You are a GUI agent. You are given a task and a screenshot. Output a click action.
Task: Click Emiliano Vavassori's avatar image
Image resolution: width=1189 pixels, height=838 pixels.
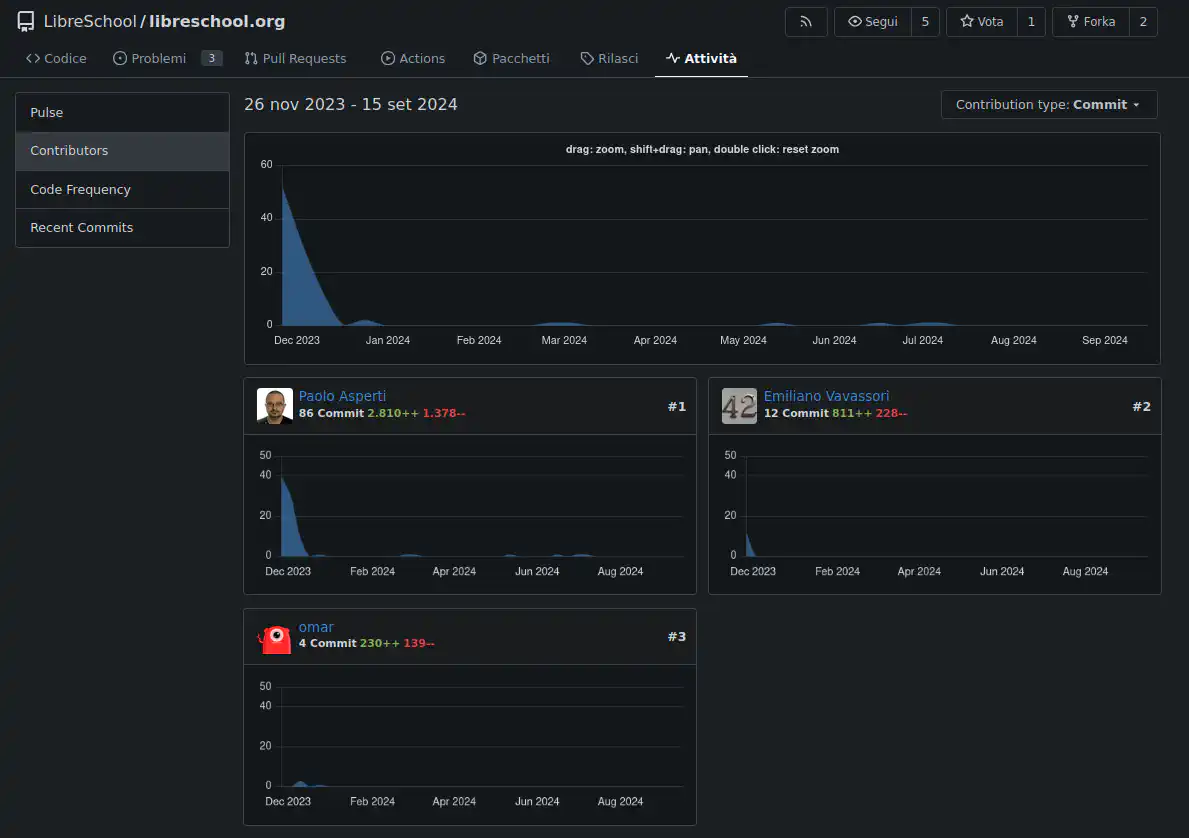739,406
